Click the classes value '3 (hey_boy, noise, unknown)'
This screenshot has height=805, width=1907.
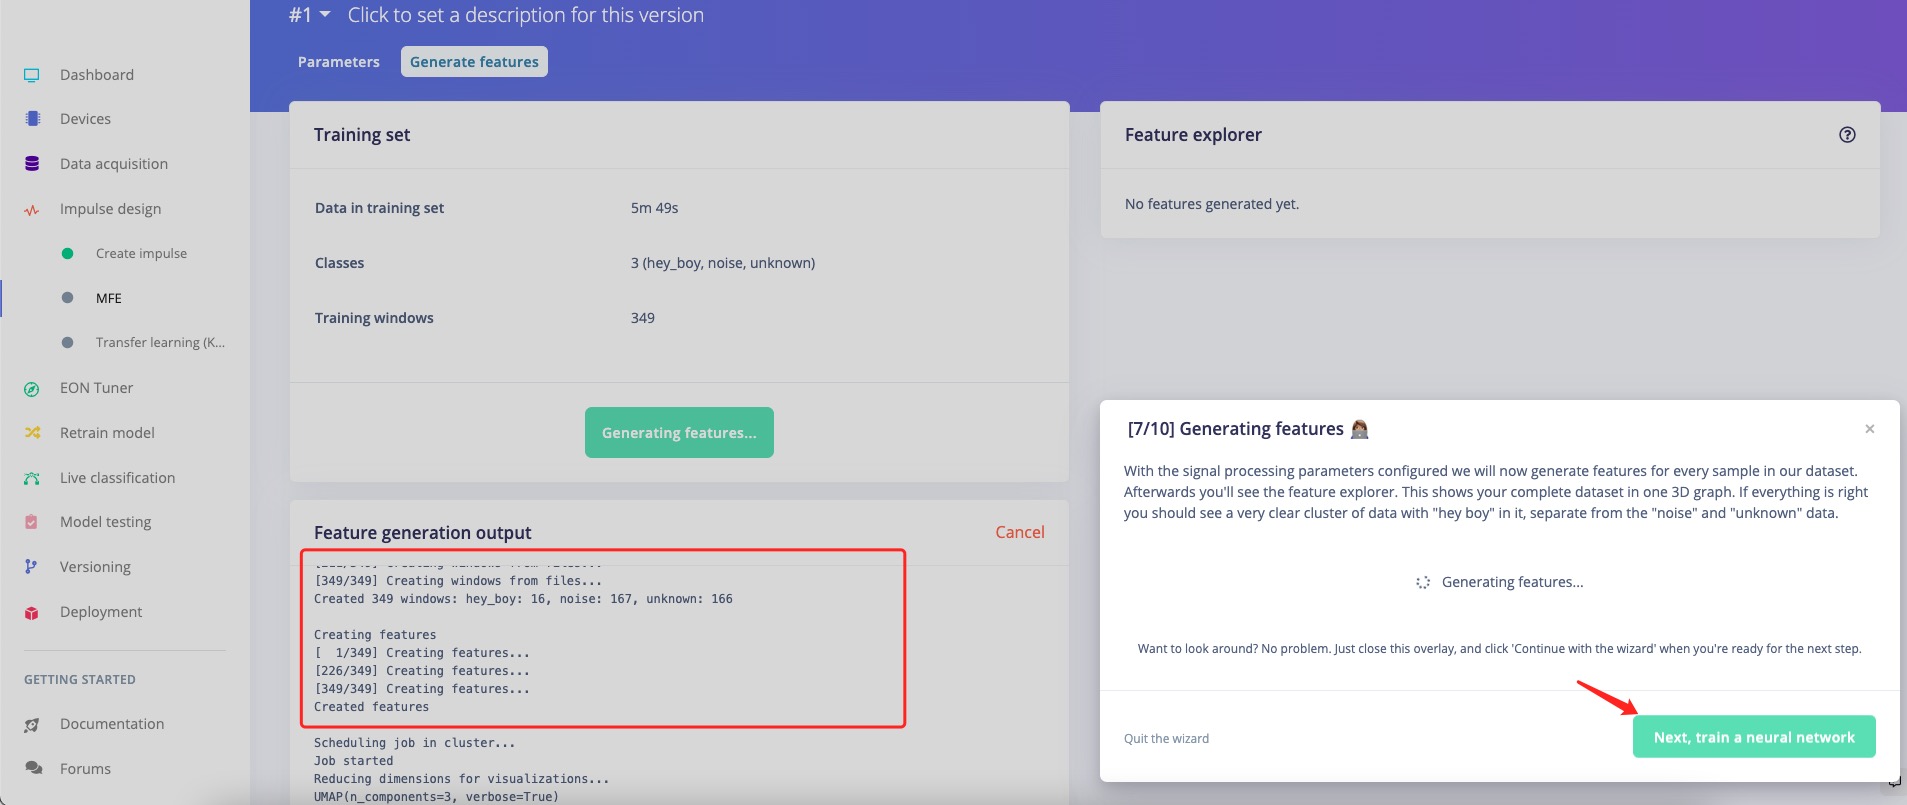coord(723,263)
